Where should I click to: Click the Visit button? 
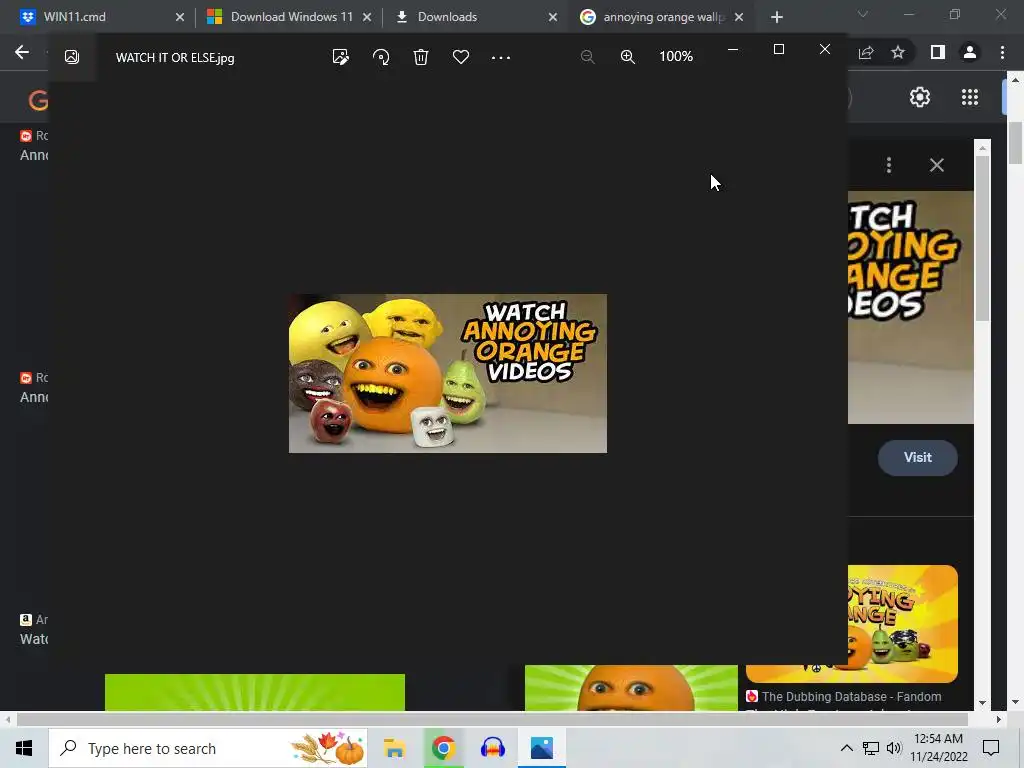coord(918,458)
